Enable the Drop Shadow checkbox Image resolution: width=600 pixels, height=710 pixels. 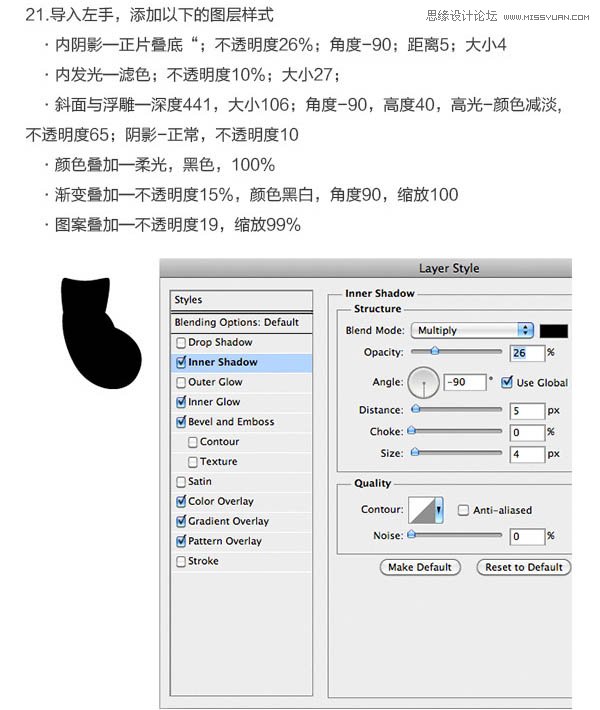[181, 343]
